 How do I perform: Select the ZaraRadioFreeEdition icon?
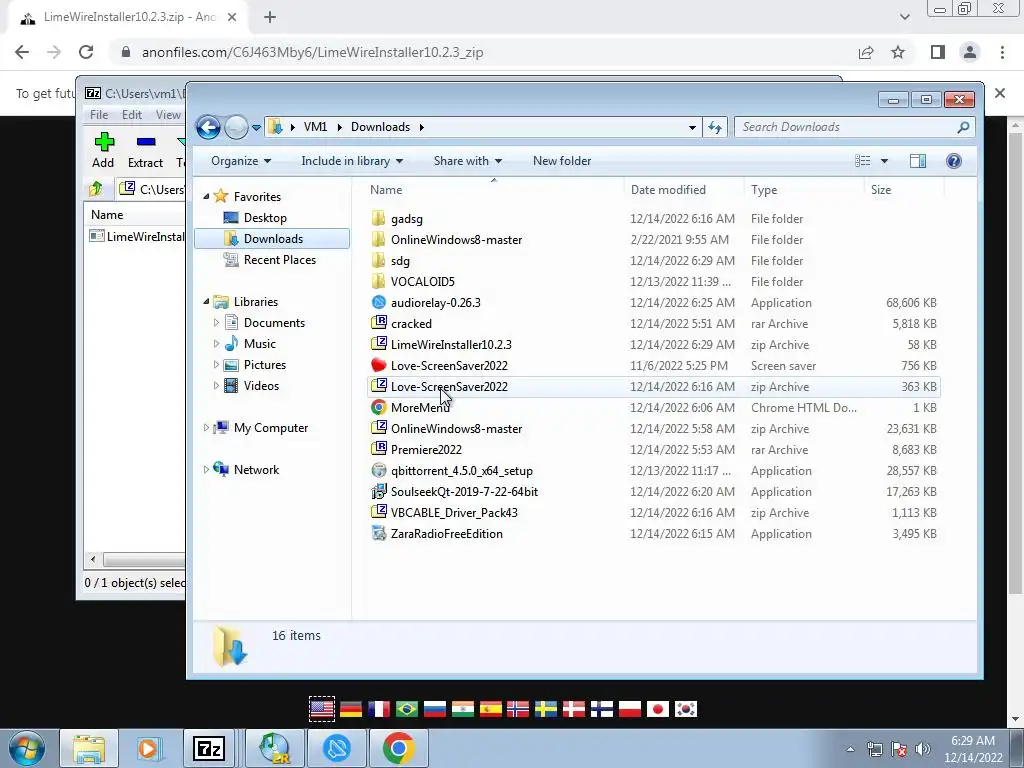point(379,534)
